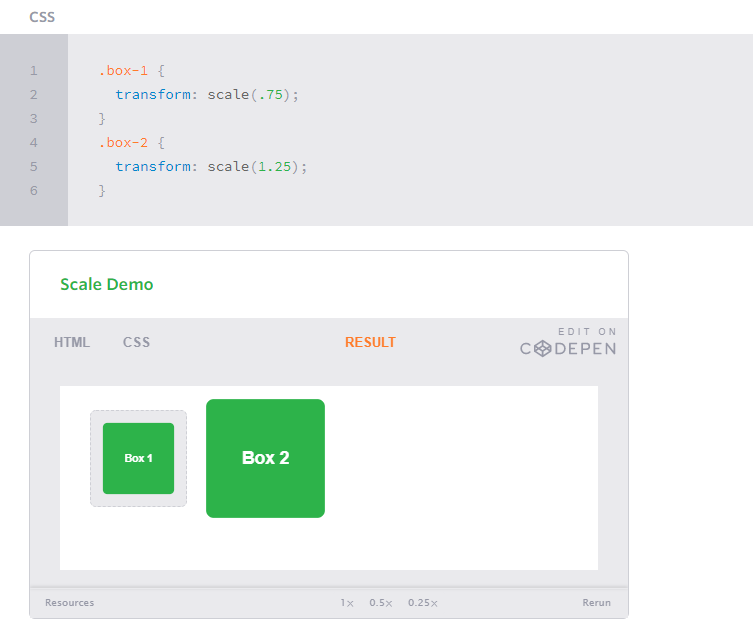Screen dimensions: 753x628
Task: Click the large green Box 2 square
Action: [265, 458]
